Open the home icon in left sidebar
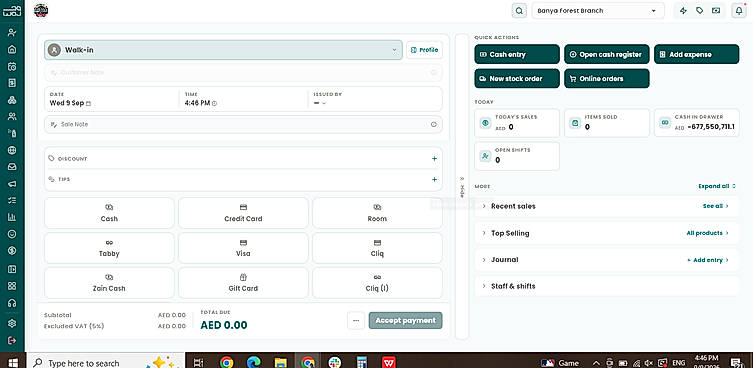Screen dimensions: 753x368 [x=12, y=49]
